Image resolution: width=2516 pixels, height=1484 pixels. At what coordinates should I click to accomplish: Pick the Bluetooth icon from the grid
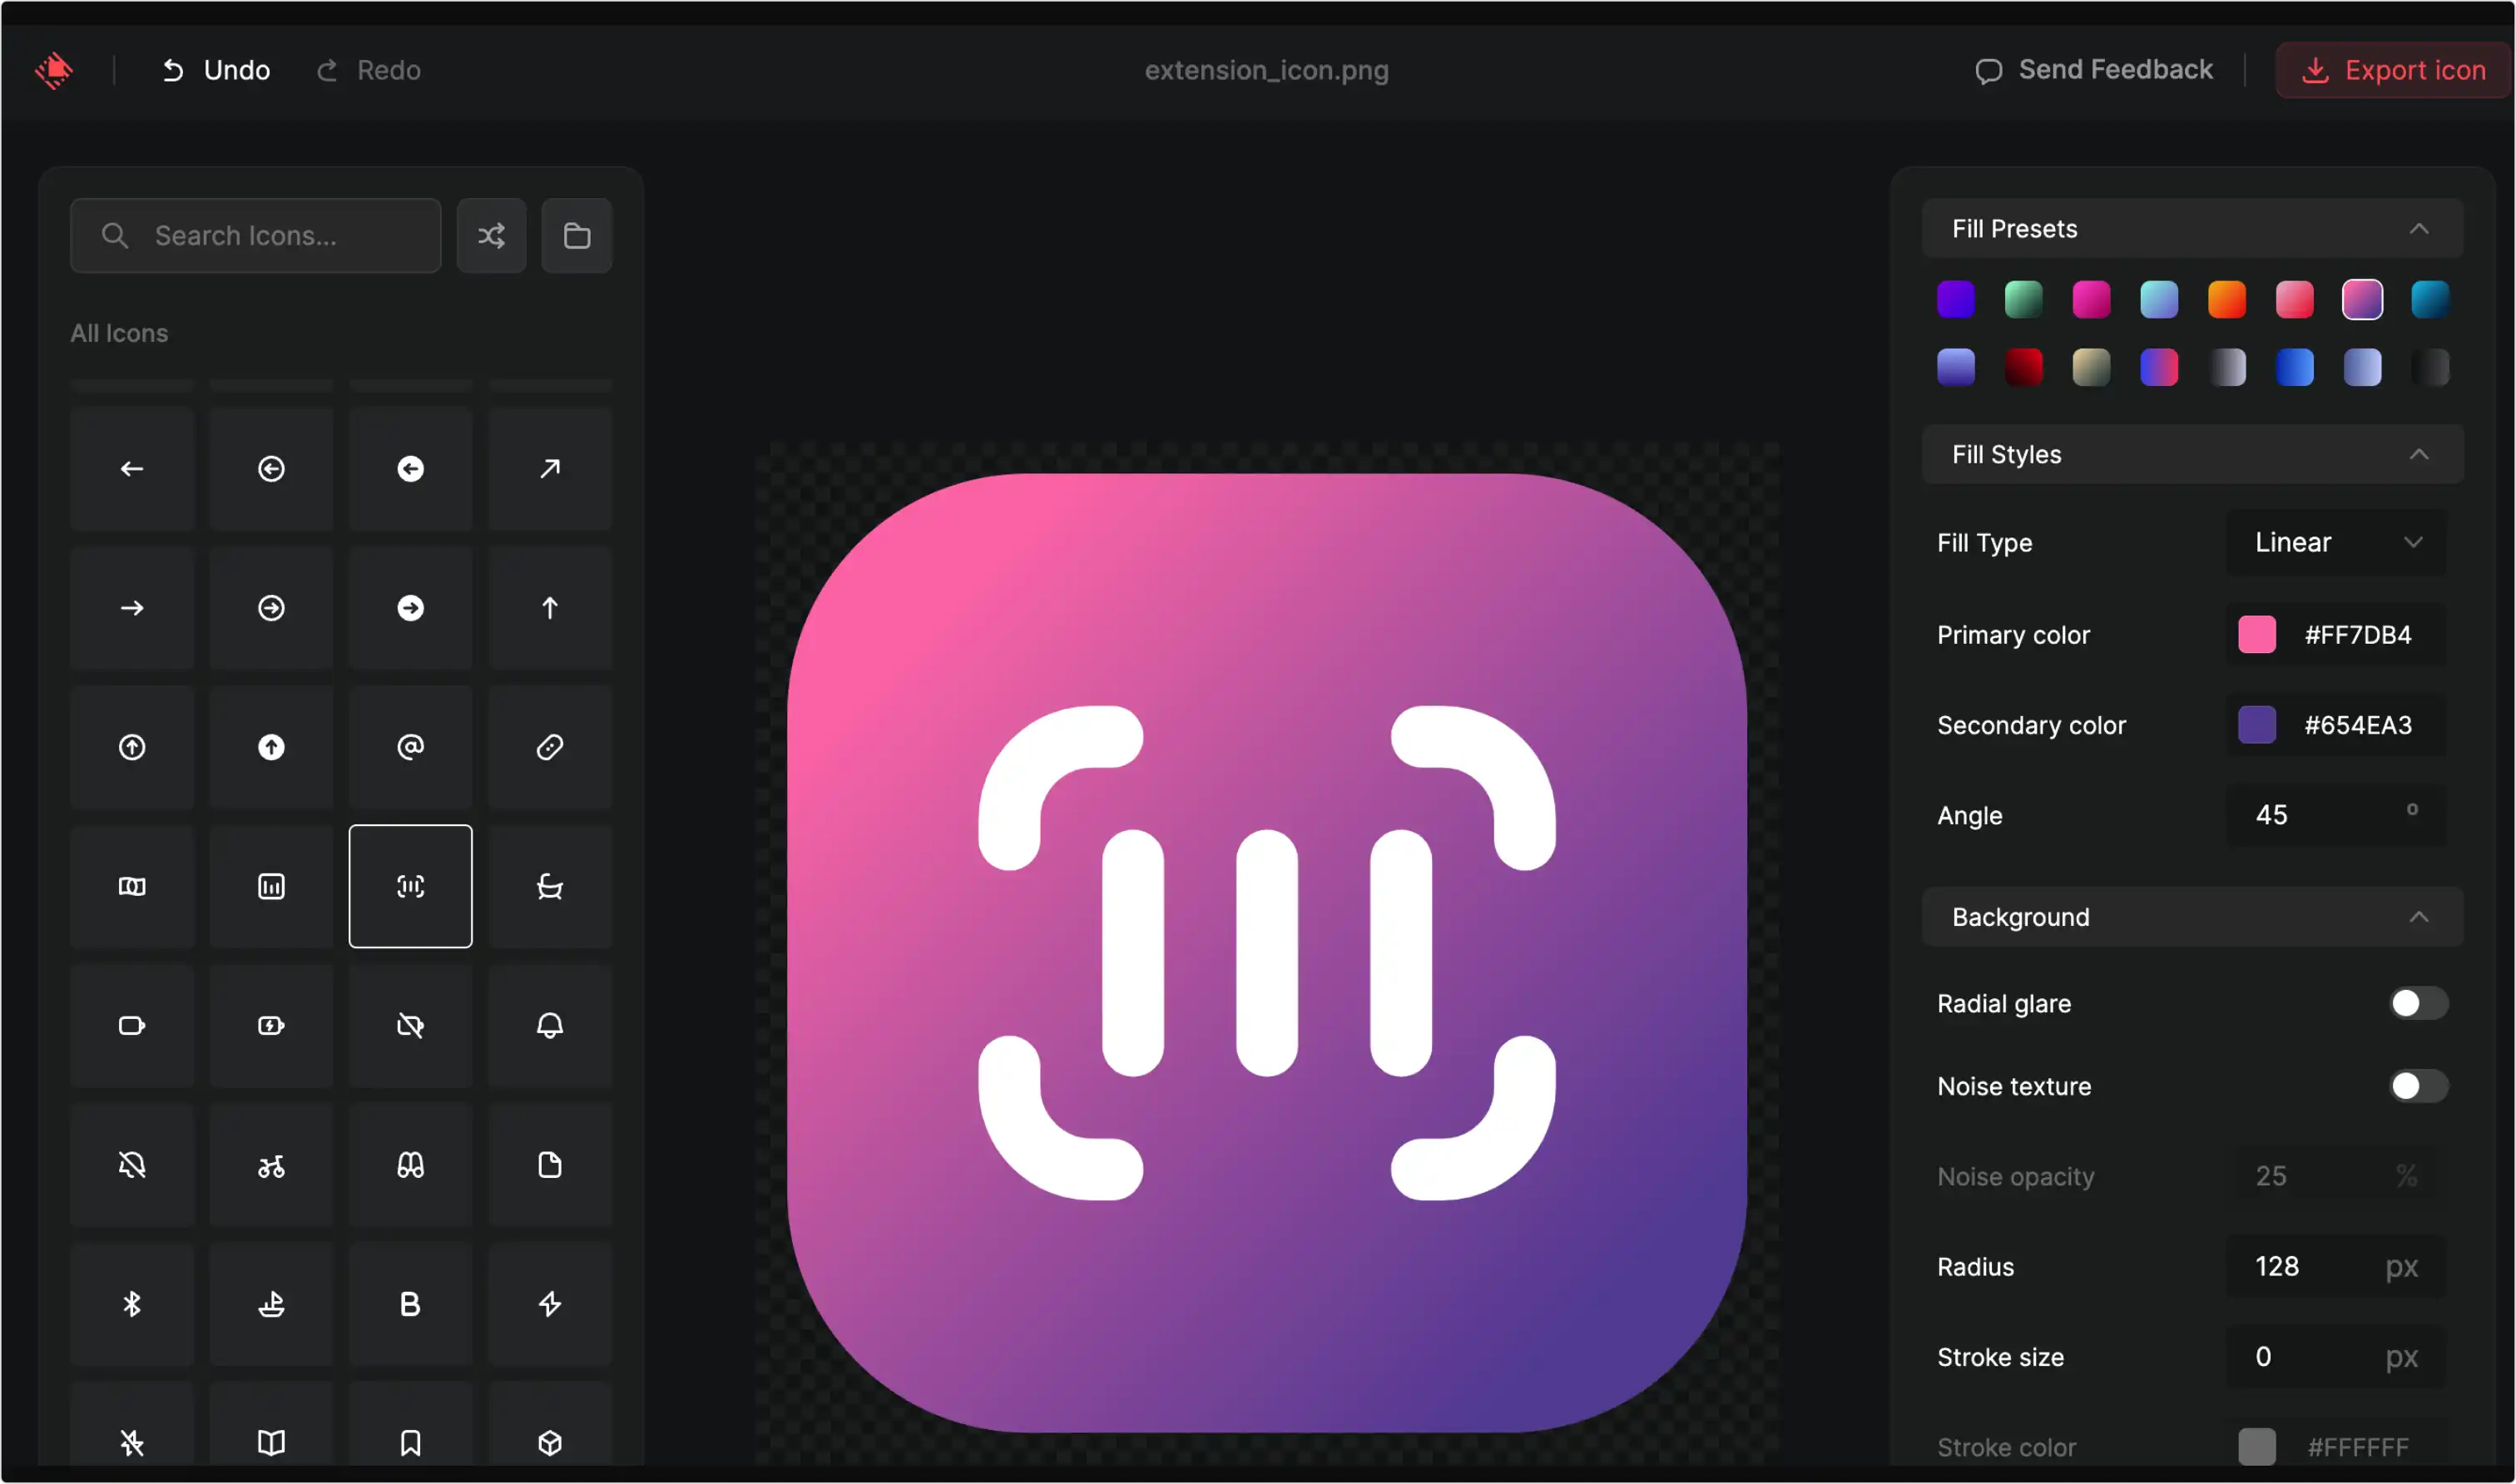click(132, 1304)
